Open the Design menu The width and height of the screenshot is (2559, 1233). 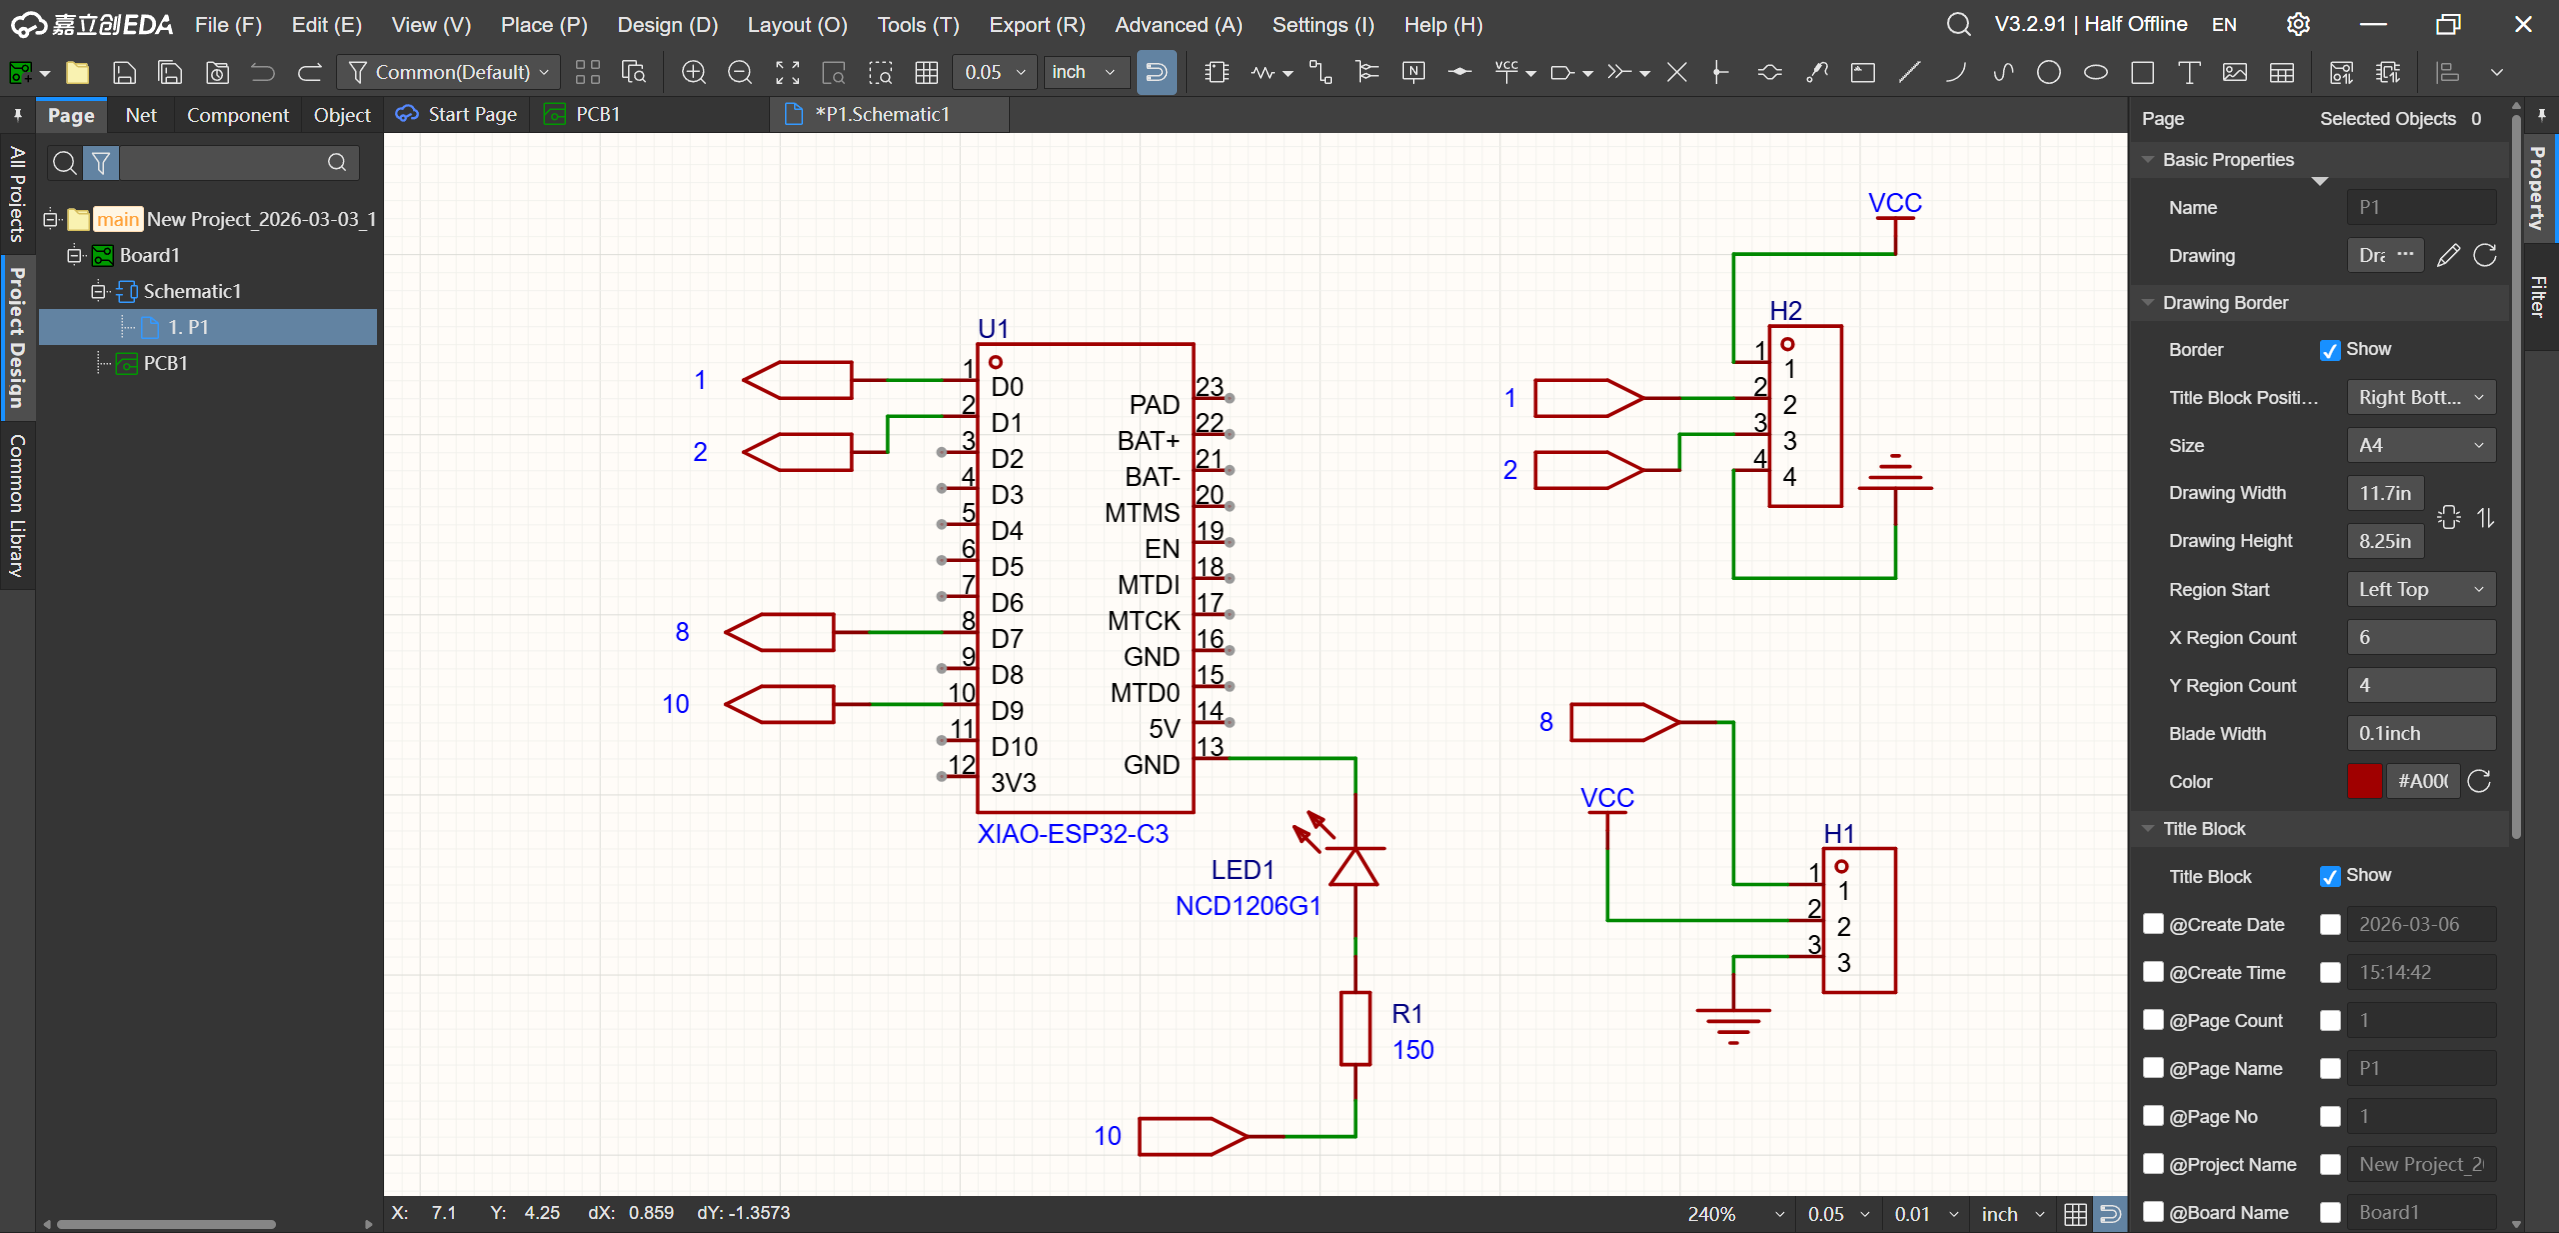667,24
